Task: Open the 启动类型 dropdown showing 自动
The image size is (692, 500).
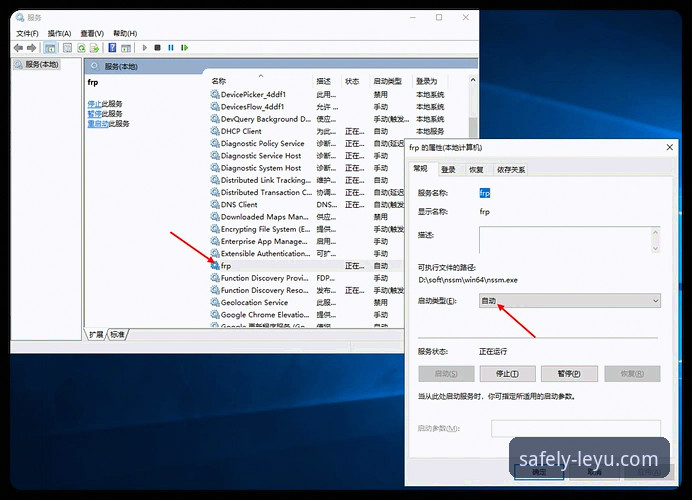Action: click(570, 301)
